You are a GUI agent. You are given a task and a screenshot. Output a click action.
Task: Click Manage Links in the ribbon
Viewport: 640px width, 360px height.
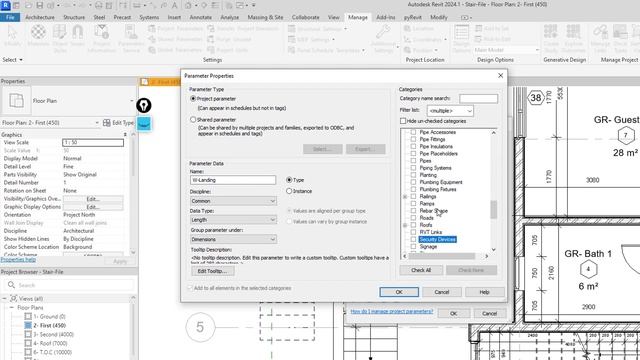(x=600, y=38)
